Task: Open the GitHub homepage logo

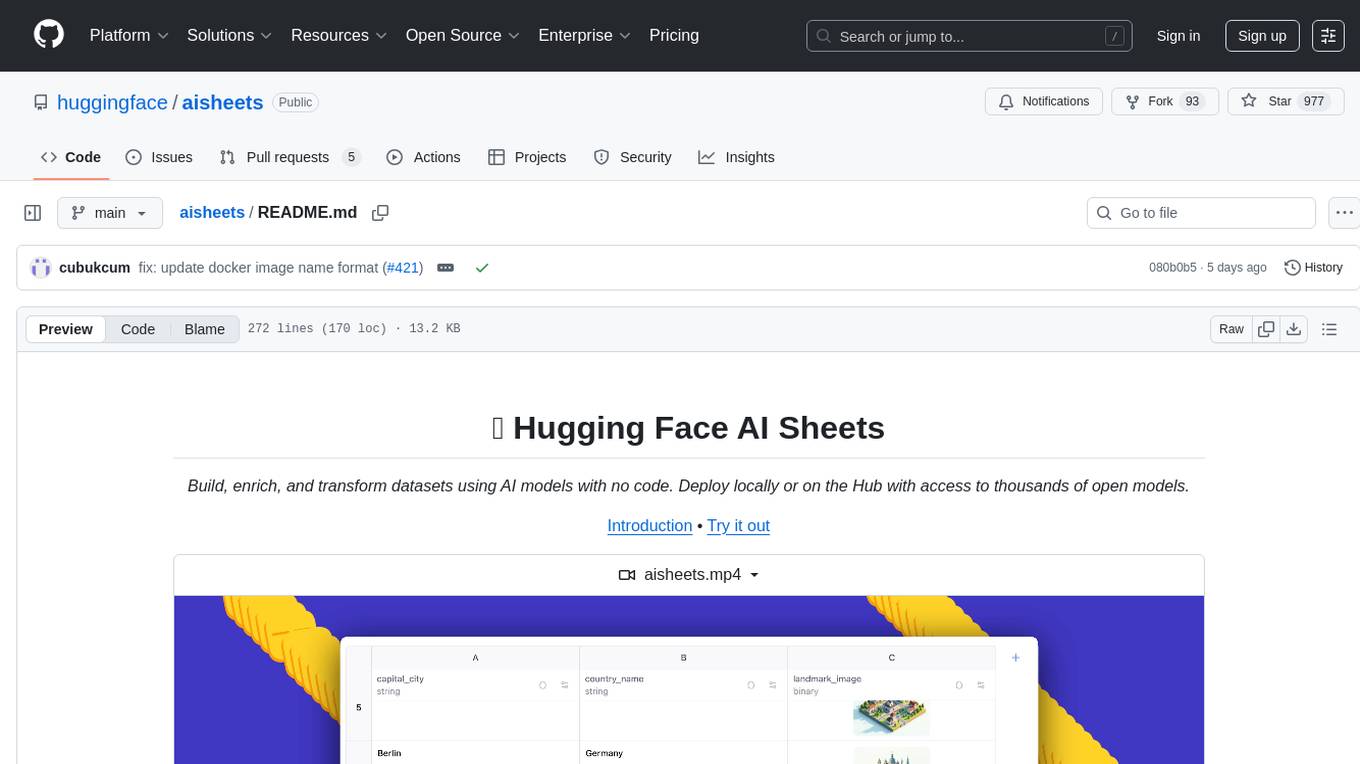Action: [x=49, y=35]
